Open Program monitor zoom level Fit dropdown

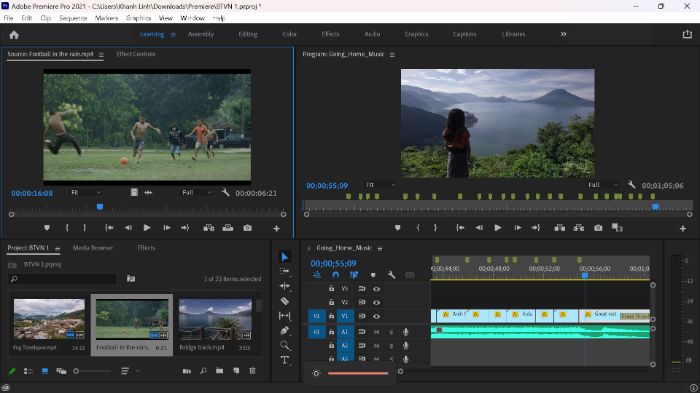[380, 185]
